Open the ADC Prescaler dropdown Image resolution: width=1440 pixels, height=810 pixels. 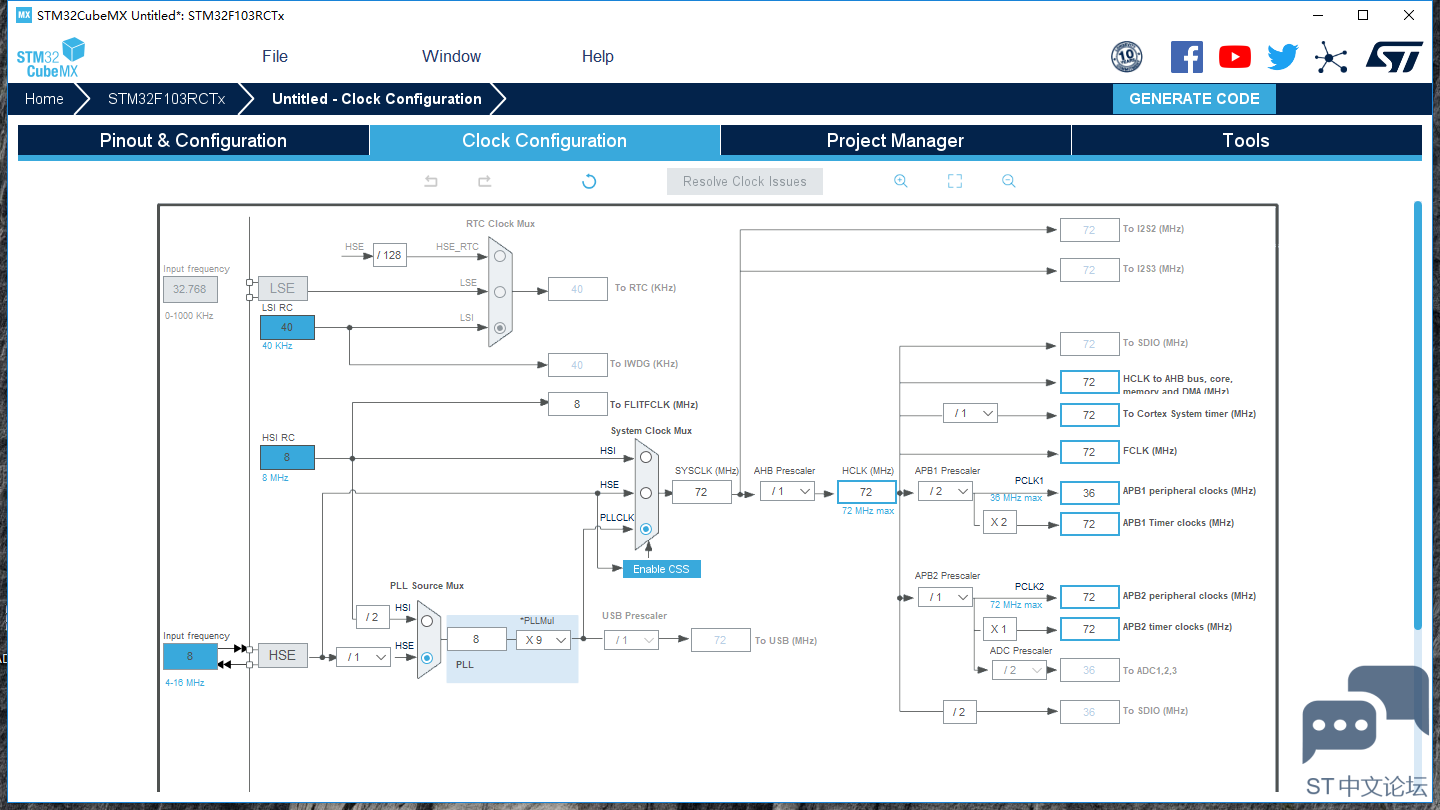(1019, 670)
